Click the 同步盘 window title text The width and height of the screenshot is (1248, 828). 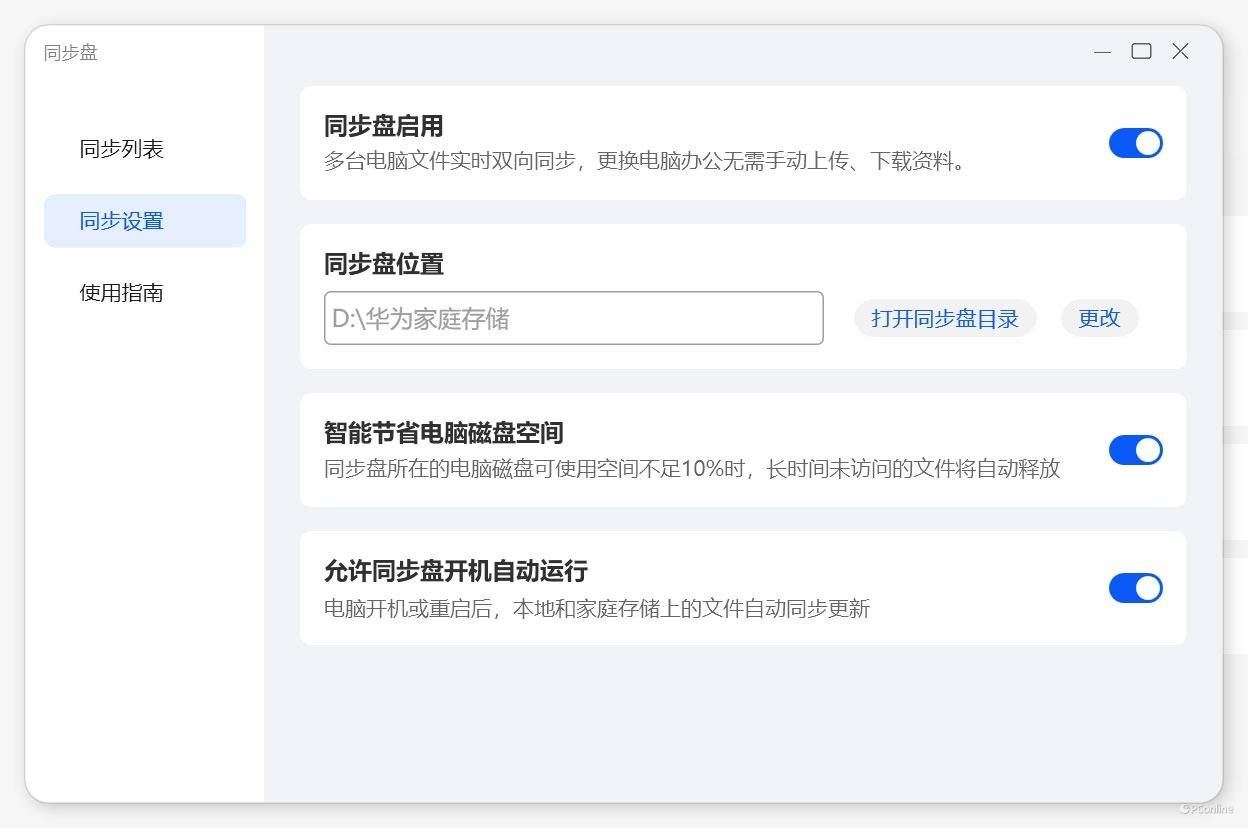tap(71, 53)
